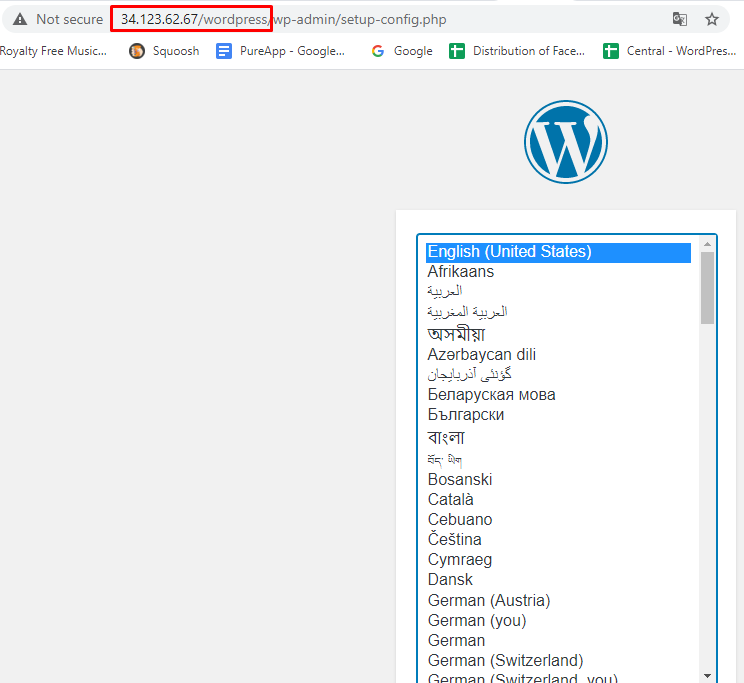744x683 pixels.
Task: Select Cebuano language
Action: pos(558,519)
